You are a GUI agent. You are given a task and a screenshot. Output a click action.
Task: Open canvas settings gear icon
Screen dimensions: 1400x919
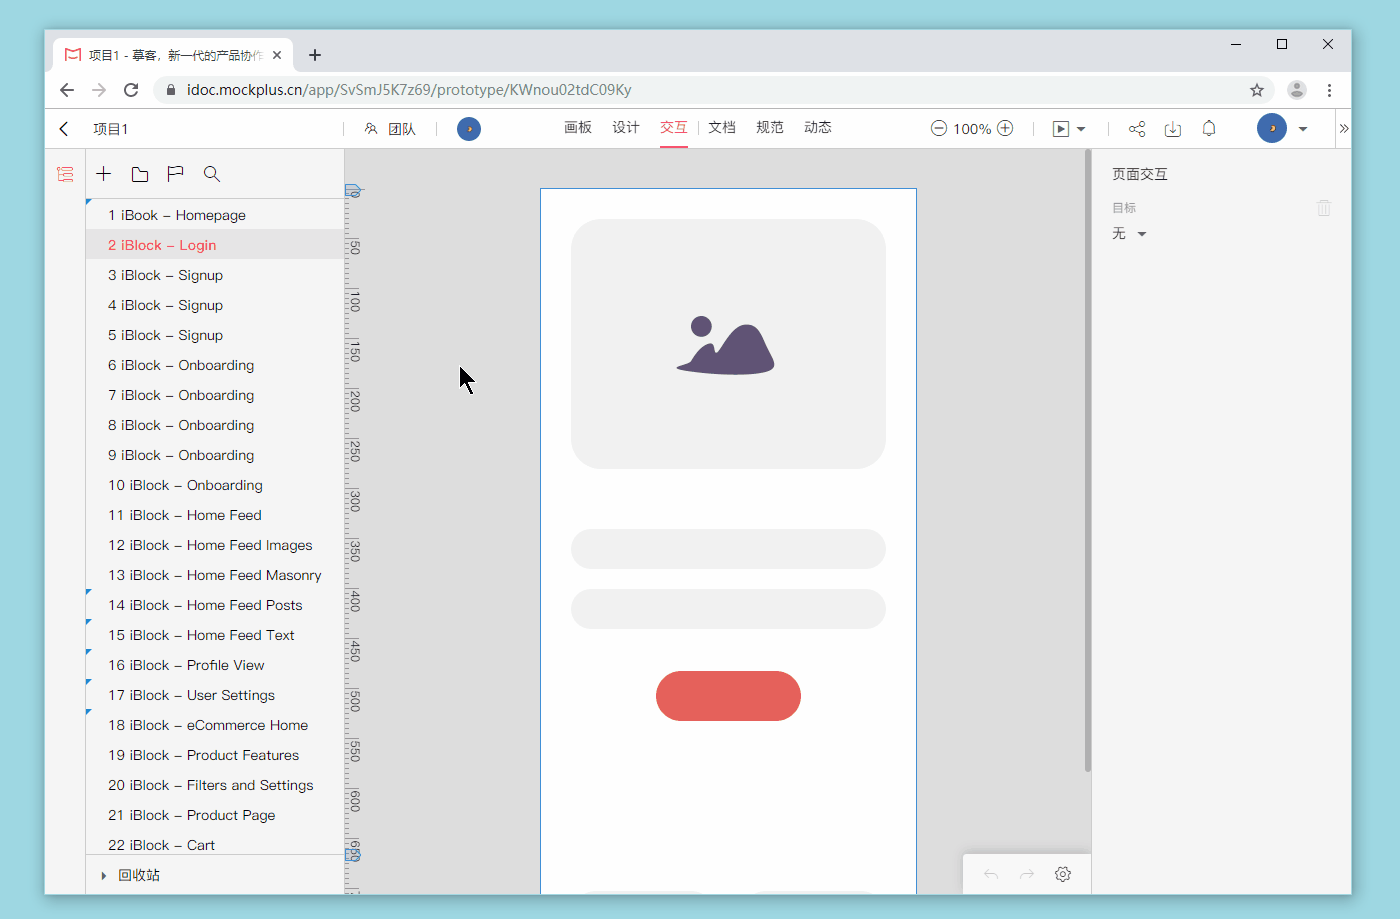(1063, 874)
